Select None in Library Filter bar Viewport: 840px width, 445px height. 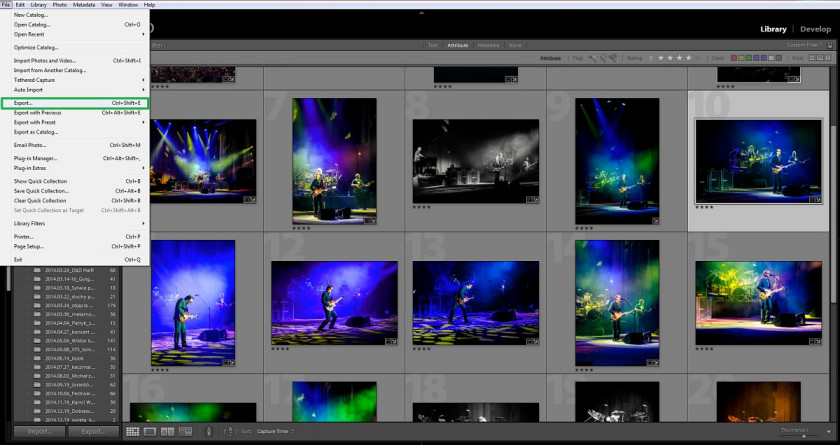point(515,46)
